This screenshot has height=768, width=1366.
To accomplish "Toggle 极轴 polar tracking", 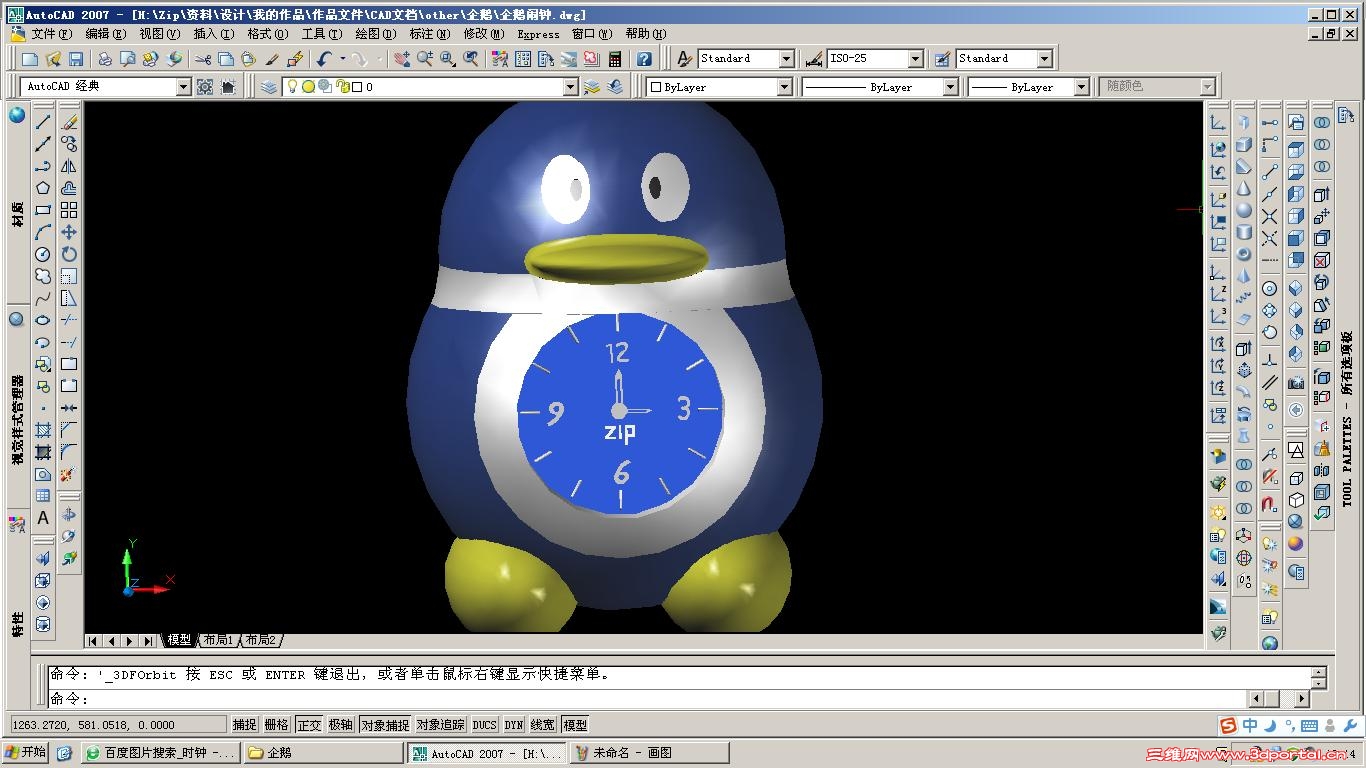I will [341, 725].
